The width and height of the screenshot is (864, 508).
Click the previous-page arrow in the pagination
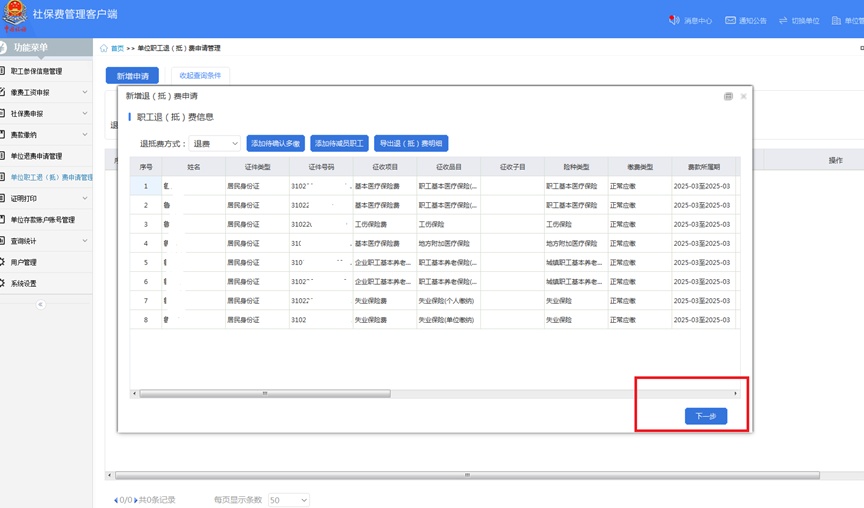[x=116, y=500]
